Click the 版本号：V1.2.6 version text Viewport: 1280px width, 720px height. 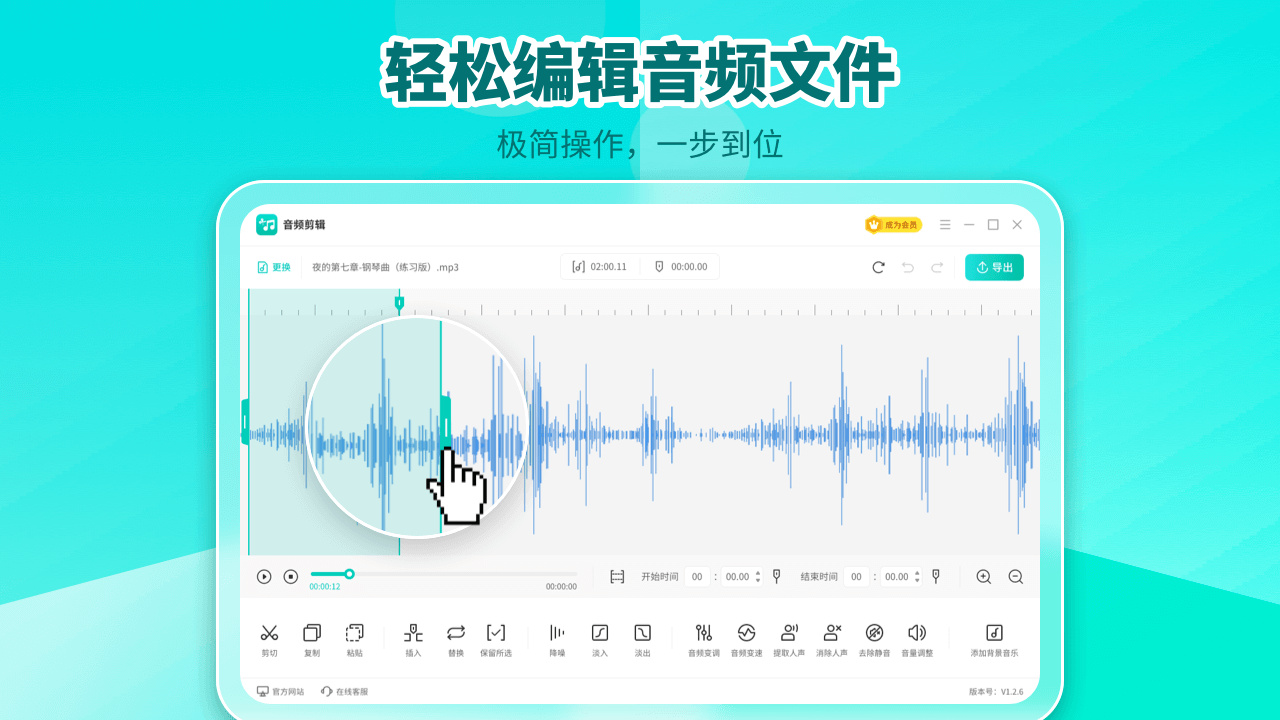coord(996,691)
